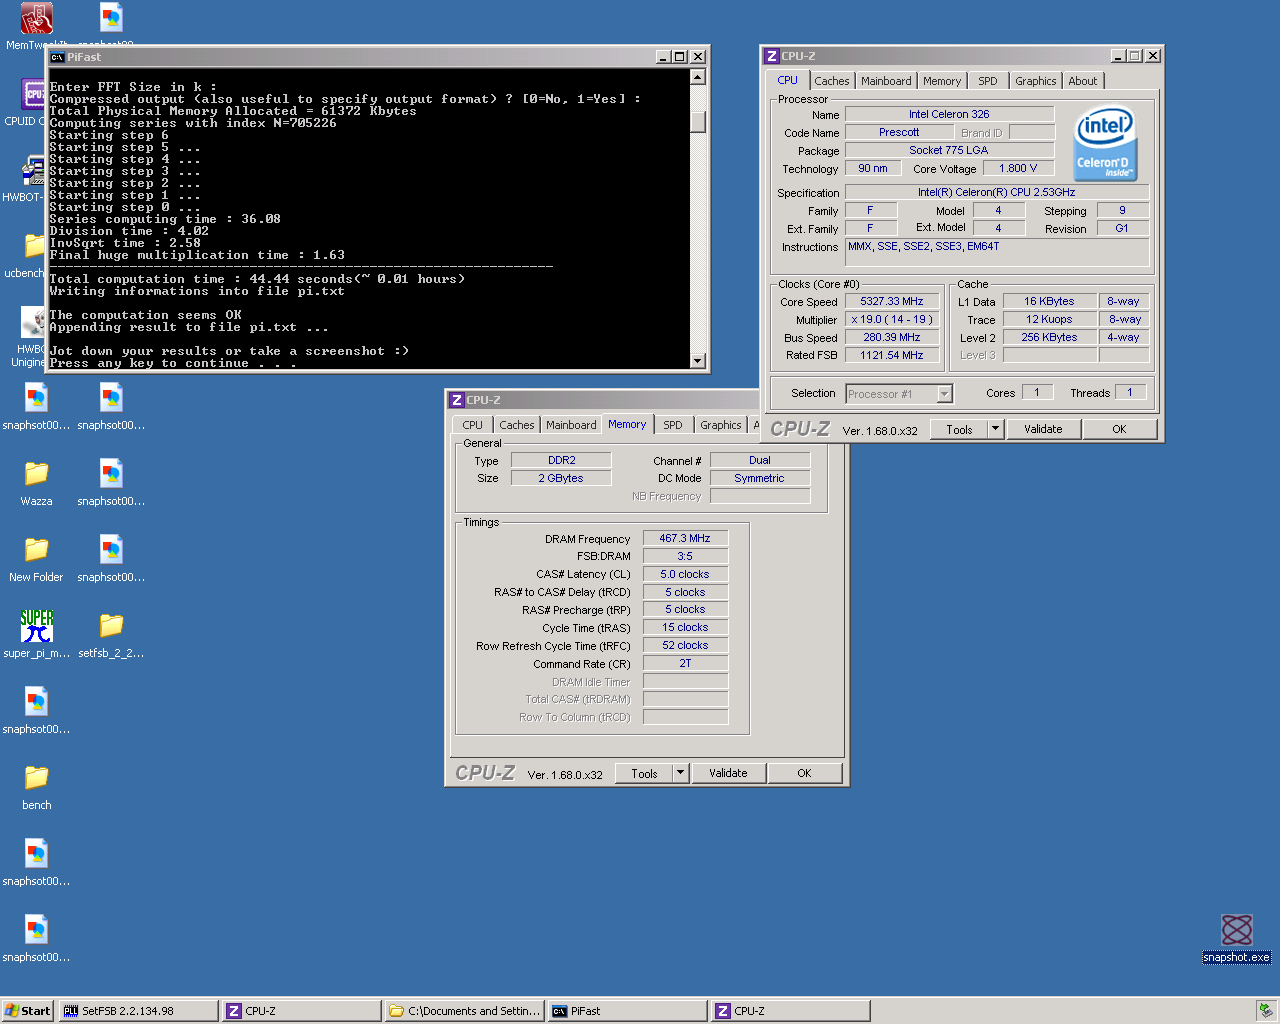
Task: Open the HWBOT desktop shortcut icon
Action: (32, 170)
